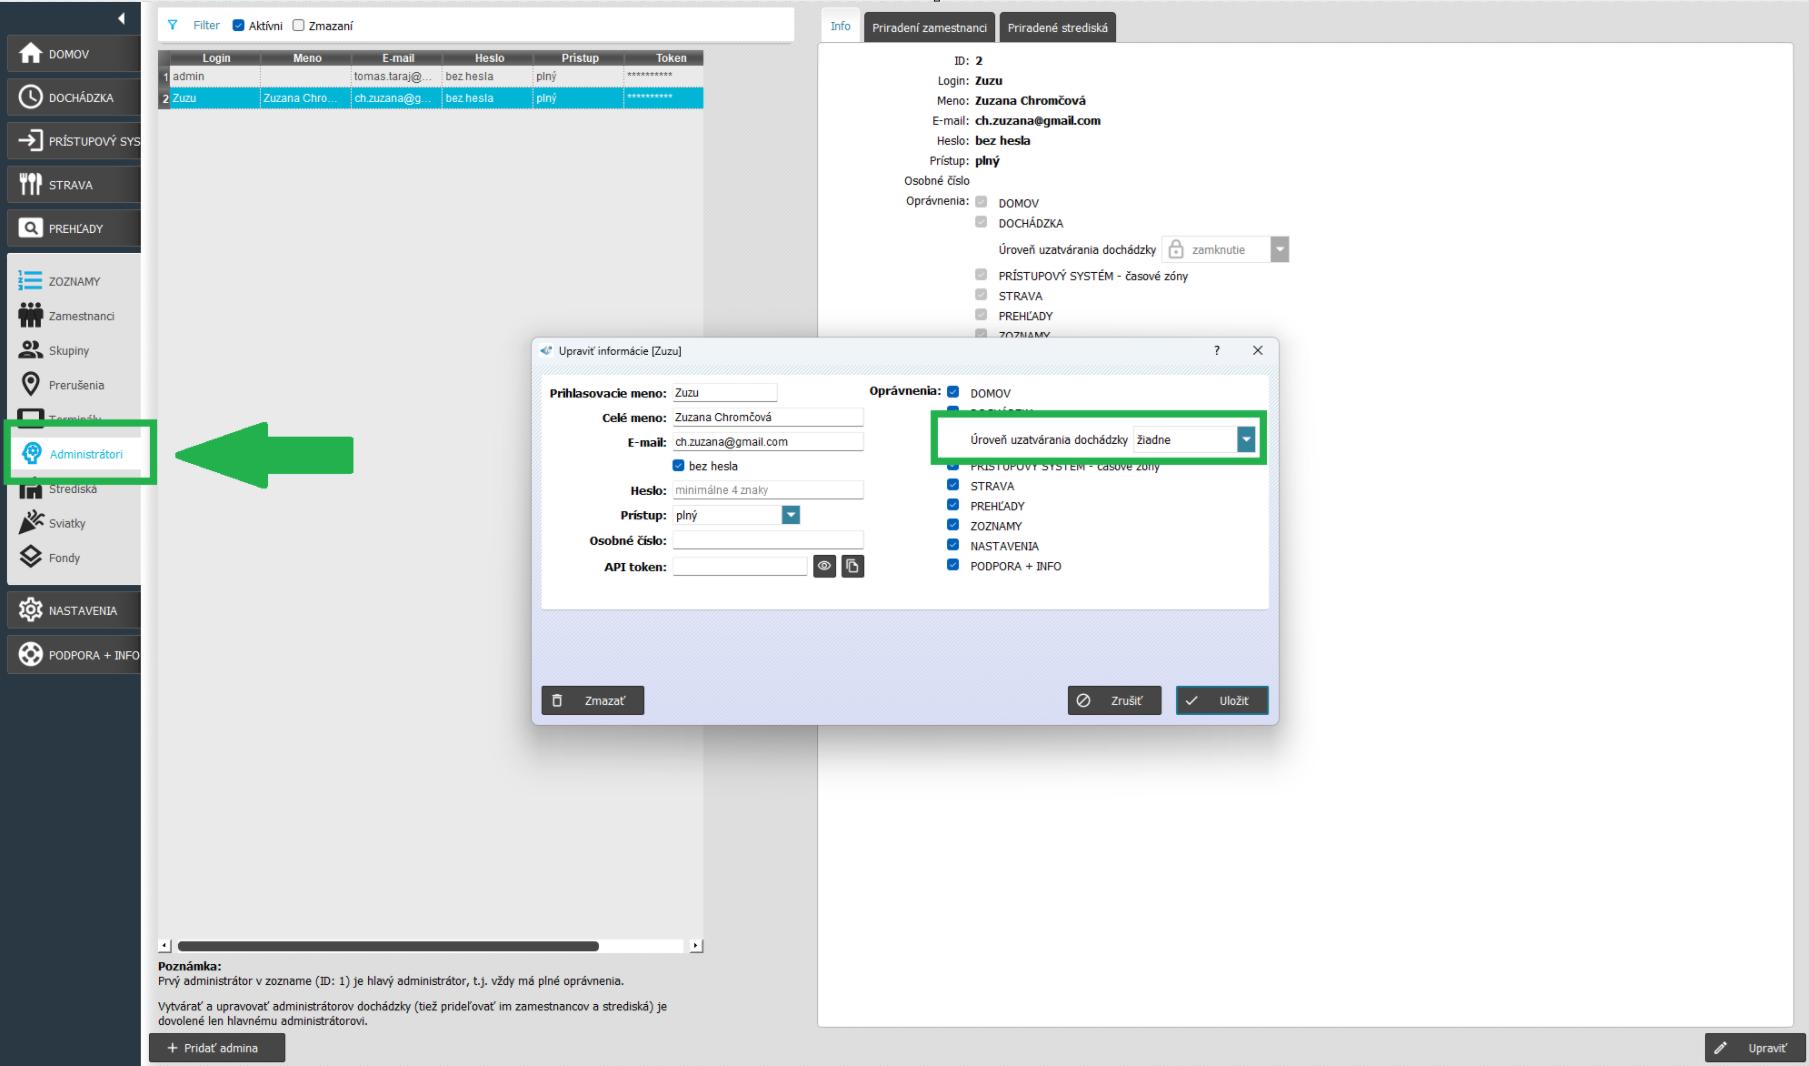Image resolution: width=1809 pixels, height=1066 pixels.
Task: Enable the Zmazaní filter checkbox
Action: point(298,26)
